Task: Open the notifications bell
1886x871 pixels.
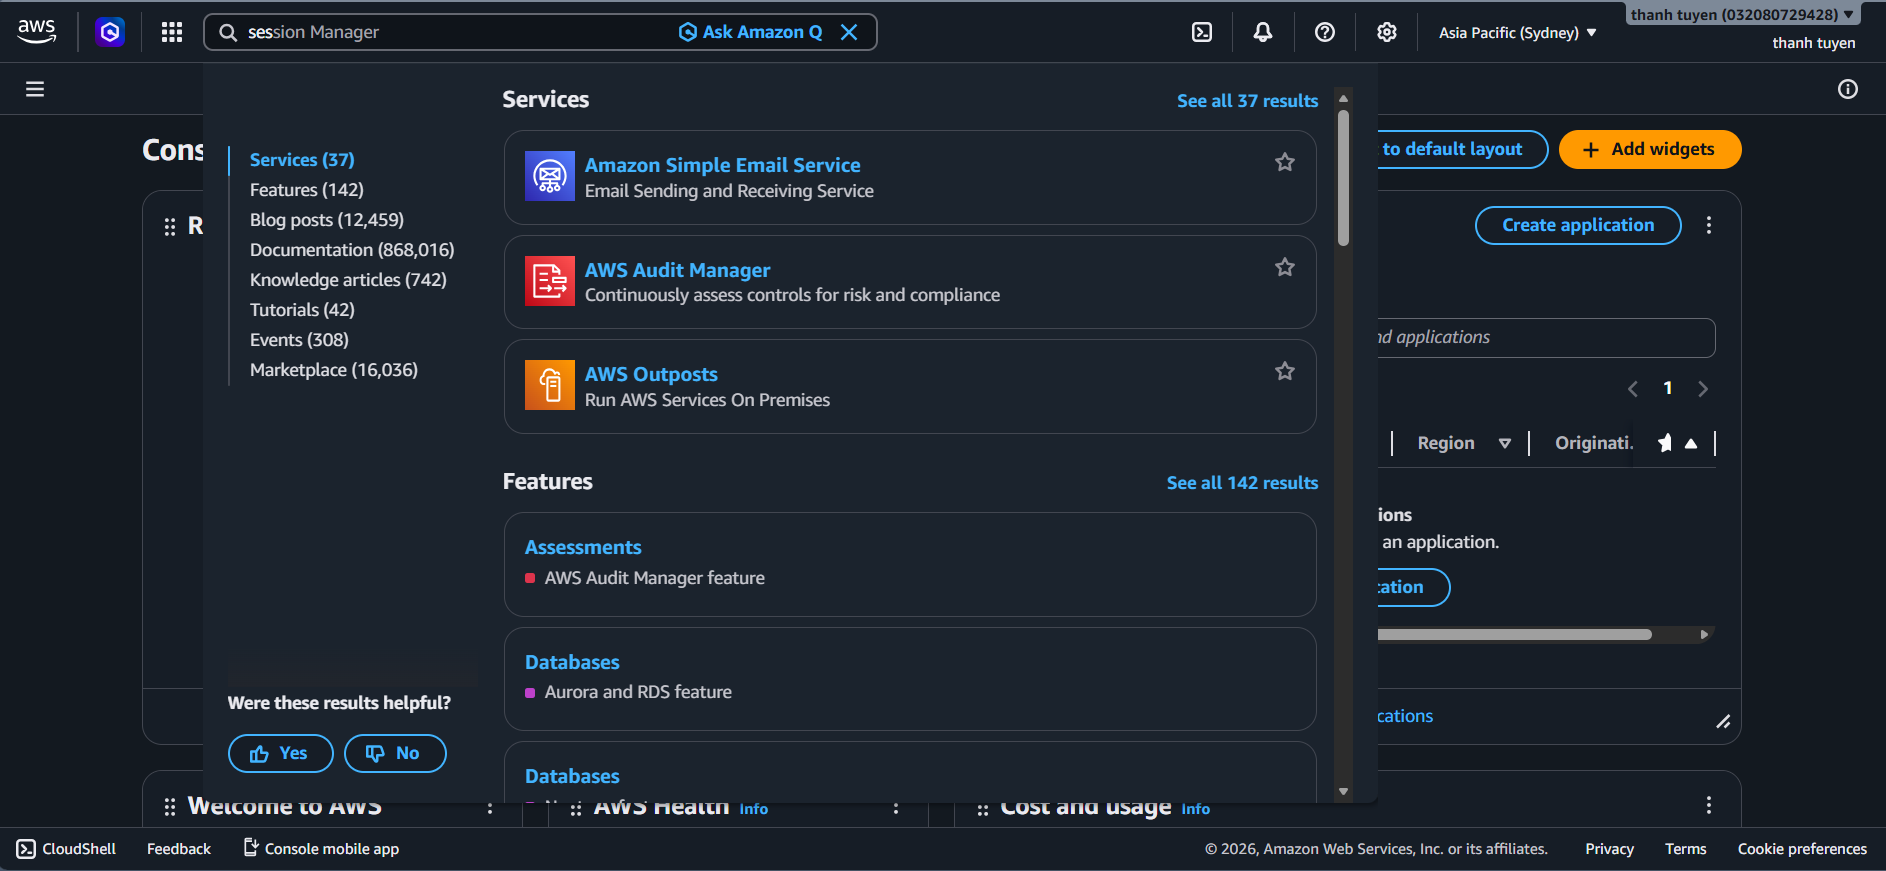Action: pos(1263,32)
